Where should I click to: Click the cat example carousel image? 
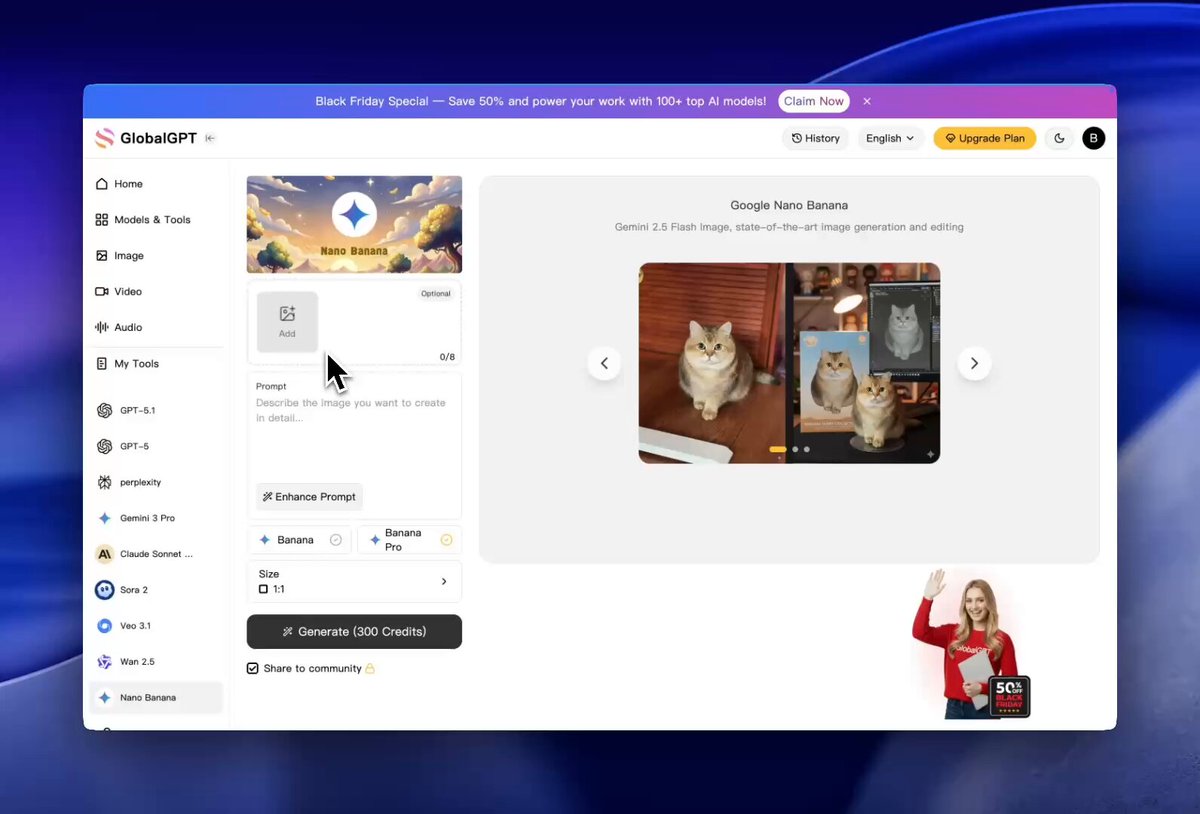tap(789, 363)
